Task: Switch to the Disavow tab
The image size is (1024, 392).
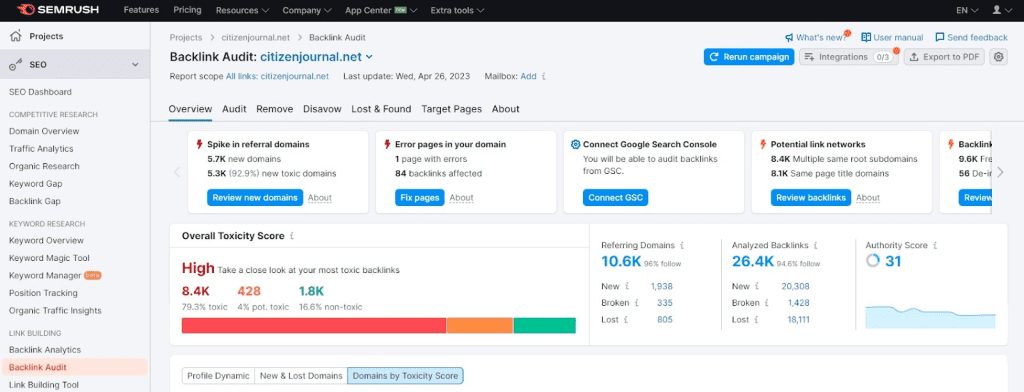Action: [322, 109]
